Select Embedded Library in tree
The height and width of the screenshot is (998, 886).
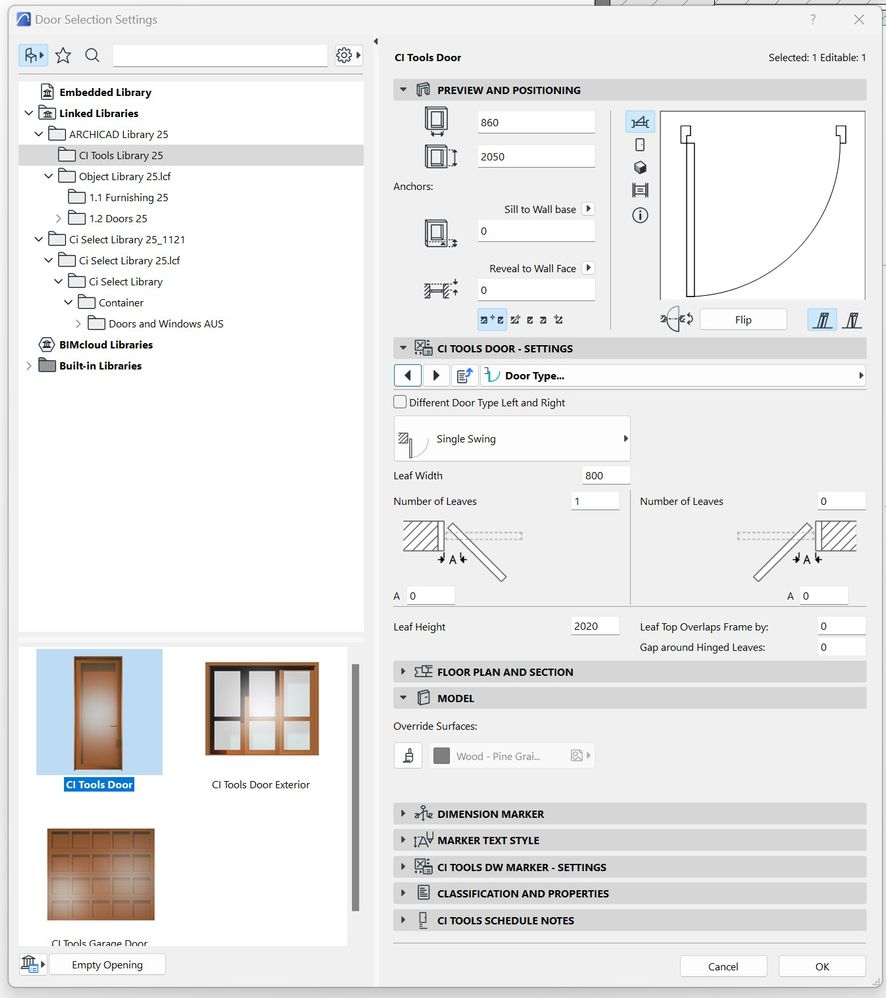(105, 92)
